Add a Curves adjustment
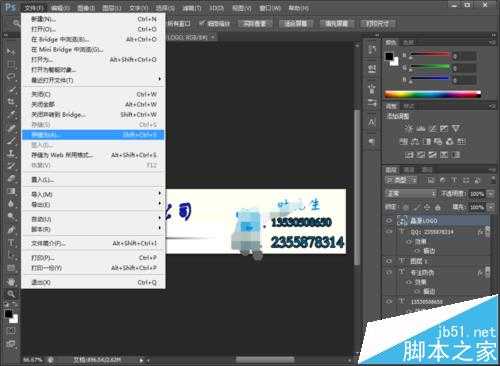This screenshot has height=366, width=500. click(x=432, y=128)
